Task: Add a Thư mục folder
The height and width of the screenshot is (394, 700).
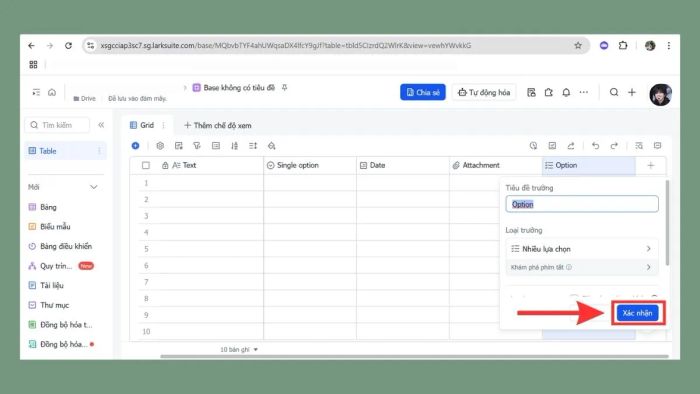Action: (49, 305)
